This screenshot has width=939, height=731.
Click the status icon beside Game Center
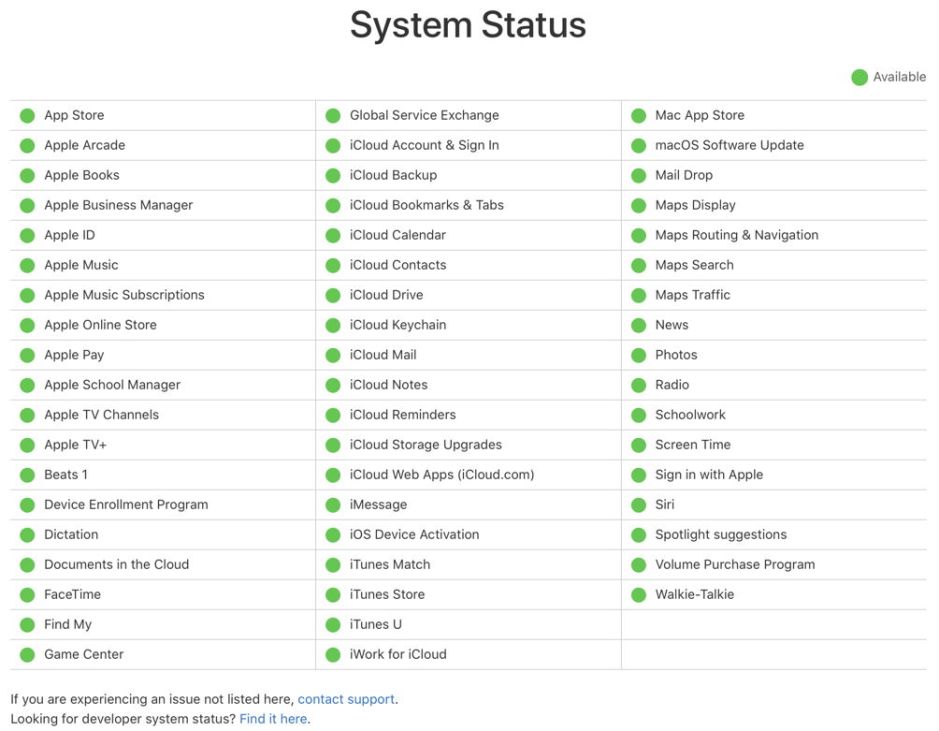click(27, 655)
